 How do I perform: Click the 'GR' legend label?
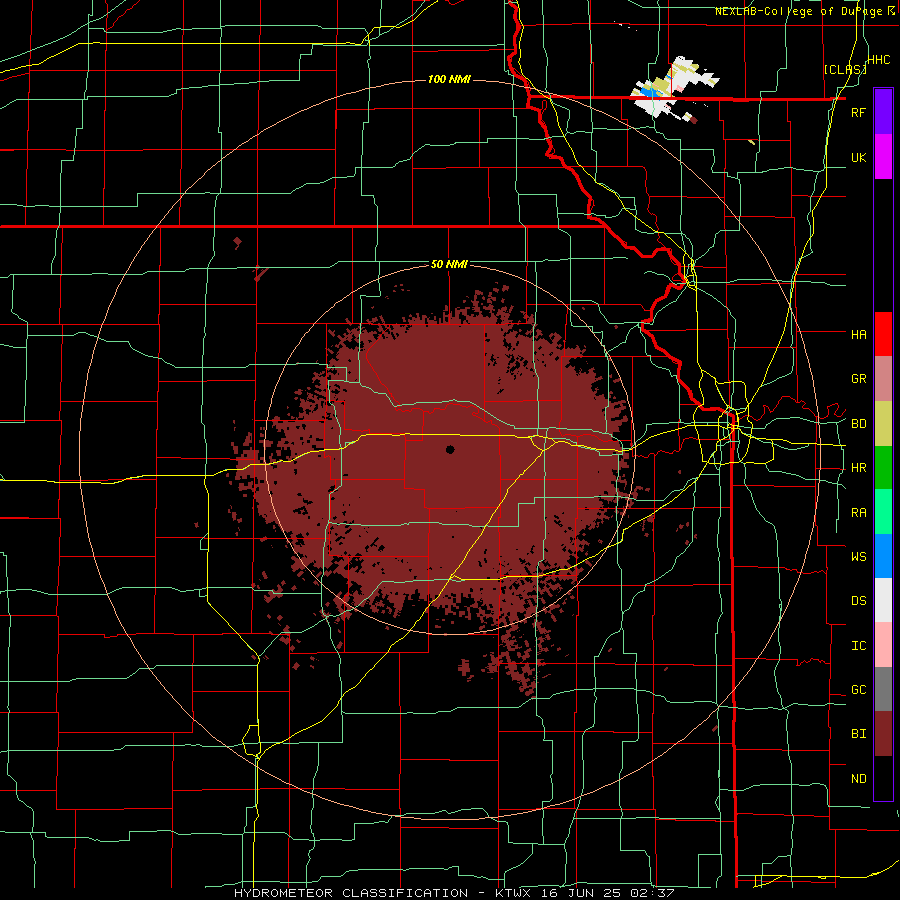[x=858, y=379]
